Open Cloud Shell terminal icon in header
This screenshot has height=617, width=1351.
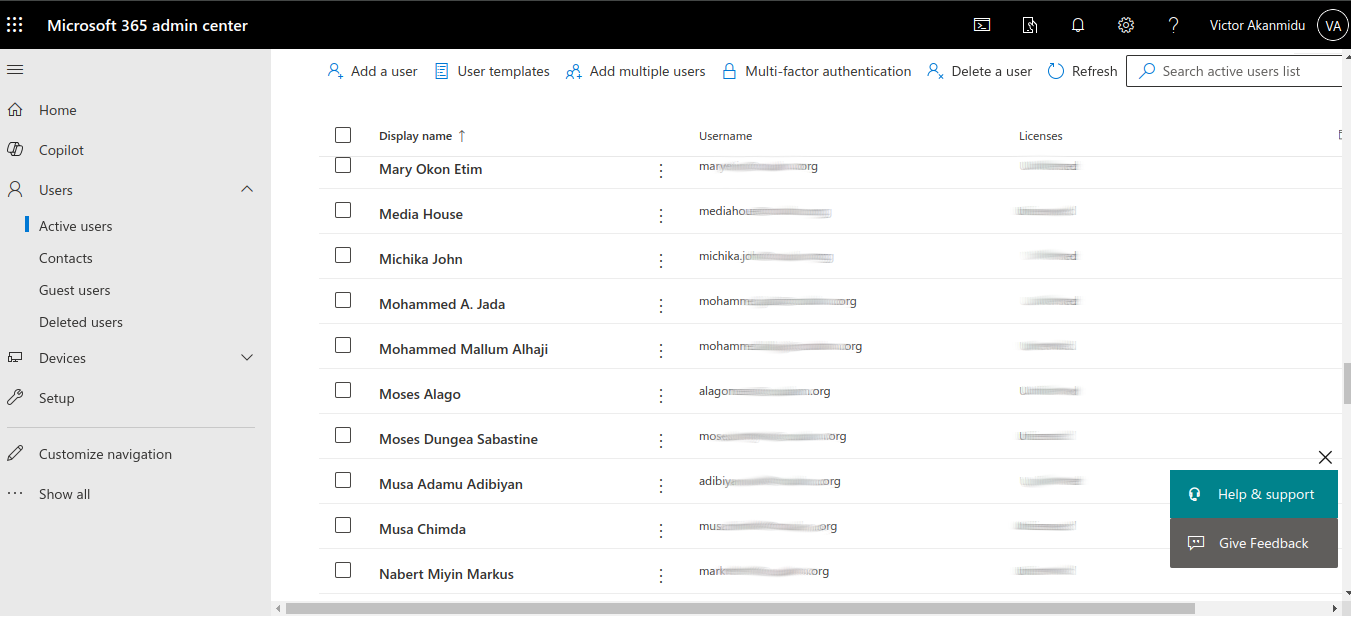point(982,25)
